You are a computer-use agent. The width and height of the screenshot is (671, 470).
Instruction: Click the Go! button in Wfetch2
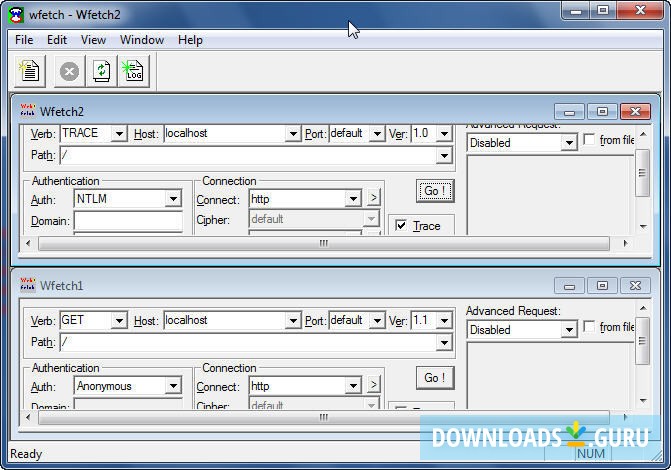pos(435,190)
